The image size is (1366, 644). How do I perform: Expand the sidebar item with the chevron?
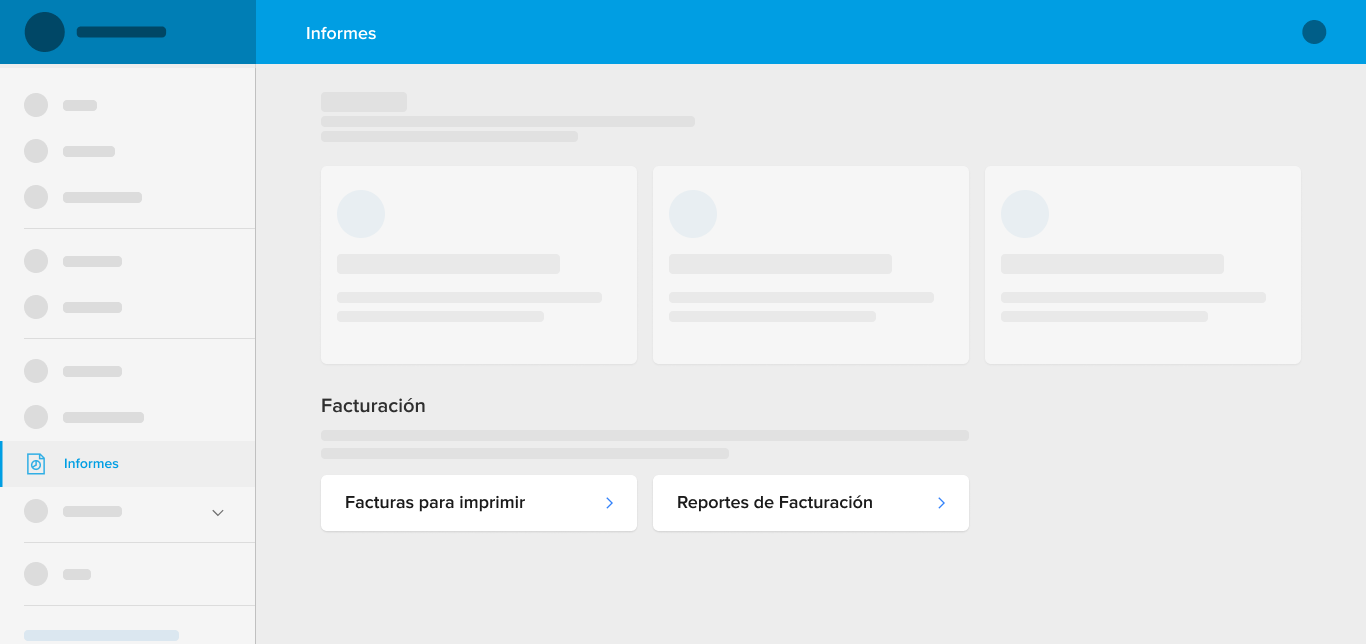(x=218, y=512)
